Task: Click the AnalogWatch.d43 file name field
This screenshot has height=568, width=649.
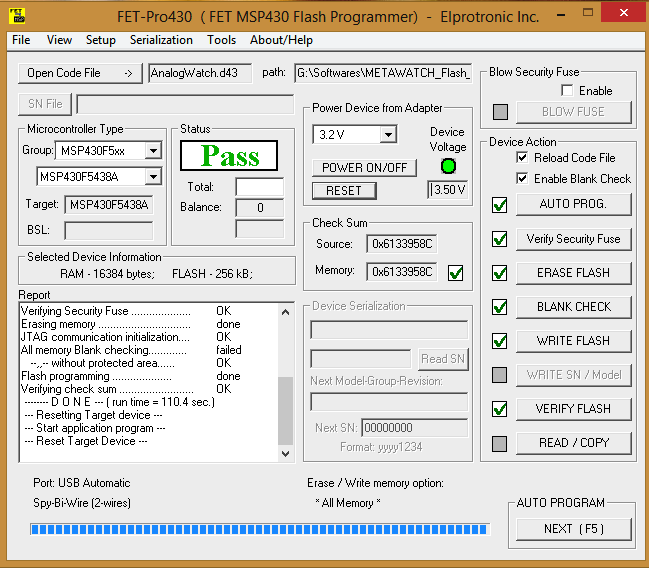Action: (x=200, y=73)
